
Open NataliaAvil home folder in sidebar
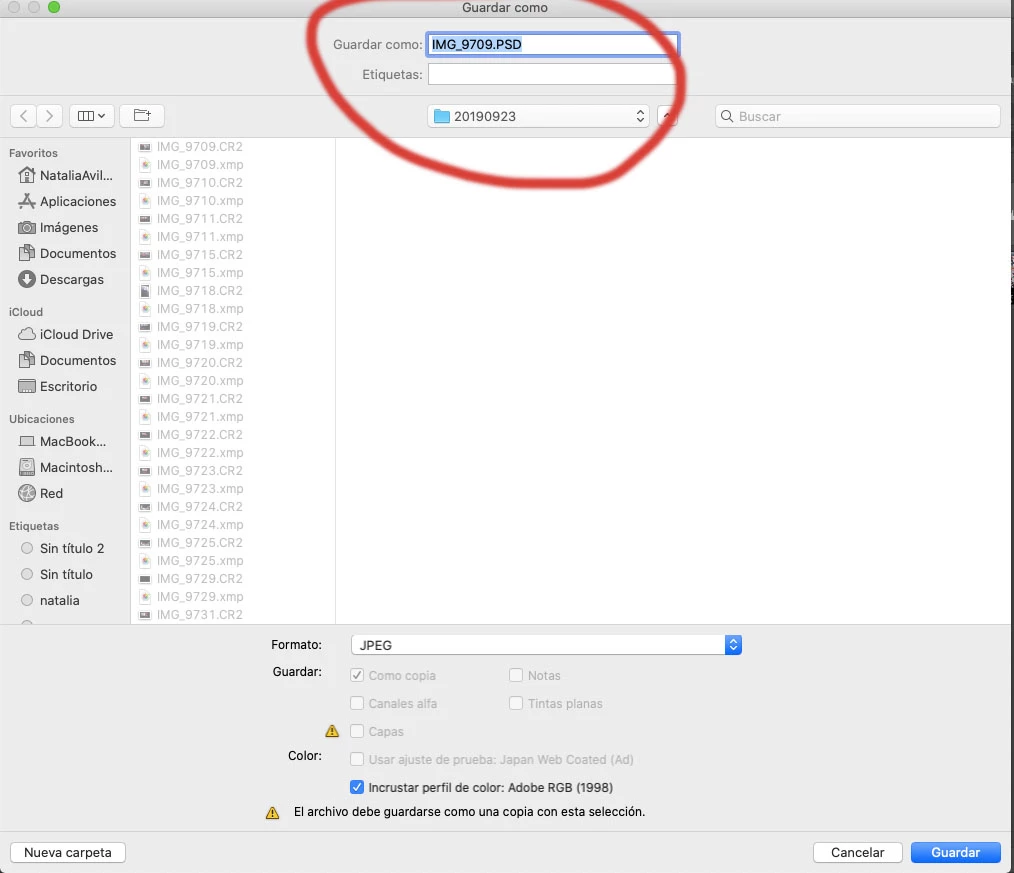pyautogui.click(x=65, y=175)
